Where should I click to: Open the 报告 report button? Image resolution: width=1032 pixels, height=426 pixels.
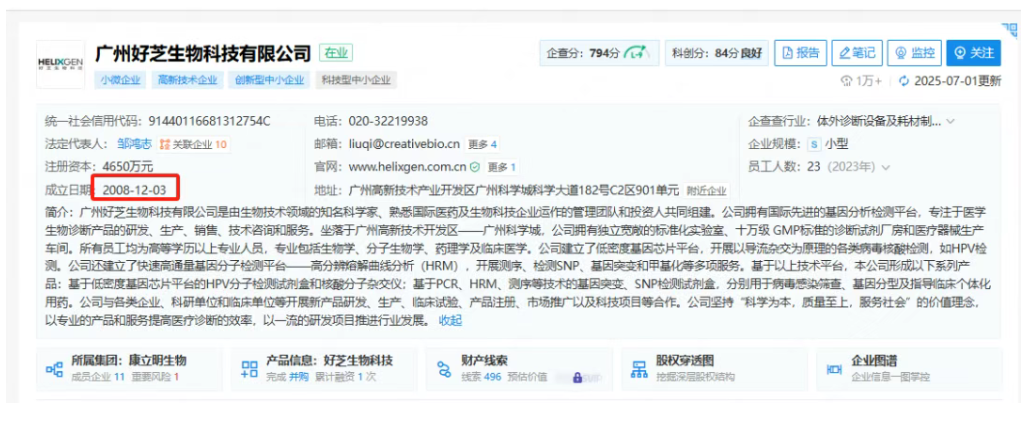pyautogui.click(x=799, y=53)
